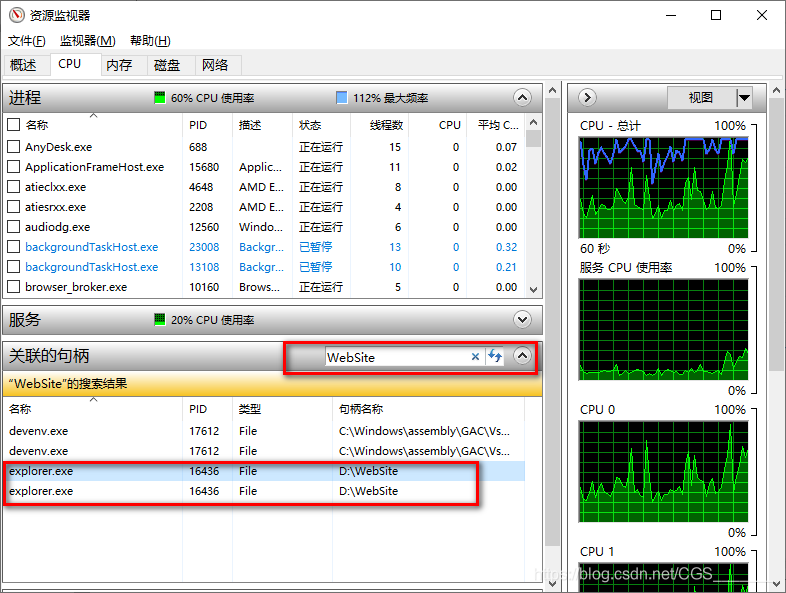Image resolution: width=786 pixels, height=593 pixels.
Task: Click PID 15680 cell of ApplicationFrameHost.exe
Action: pyautogui.click(x=204, y=167)
